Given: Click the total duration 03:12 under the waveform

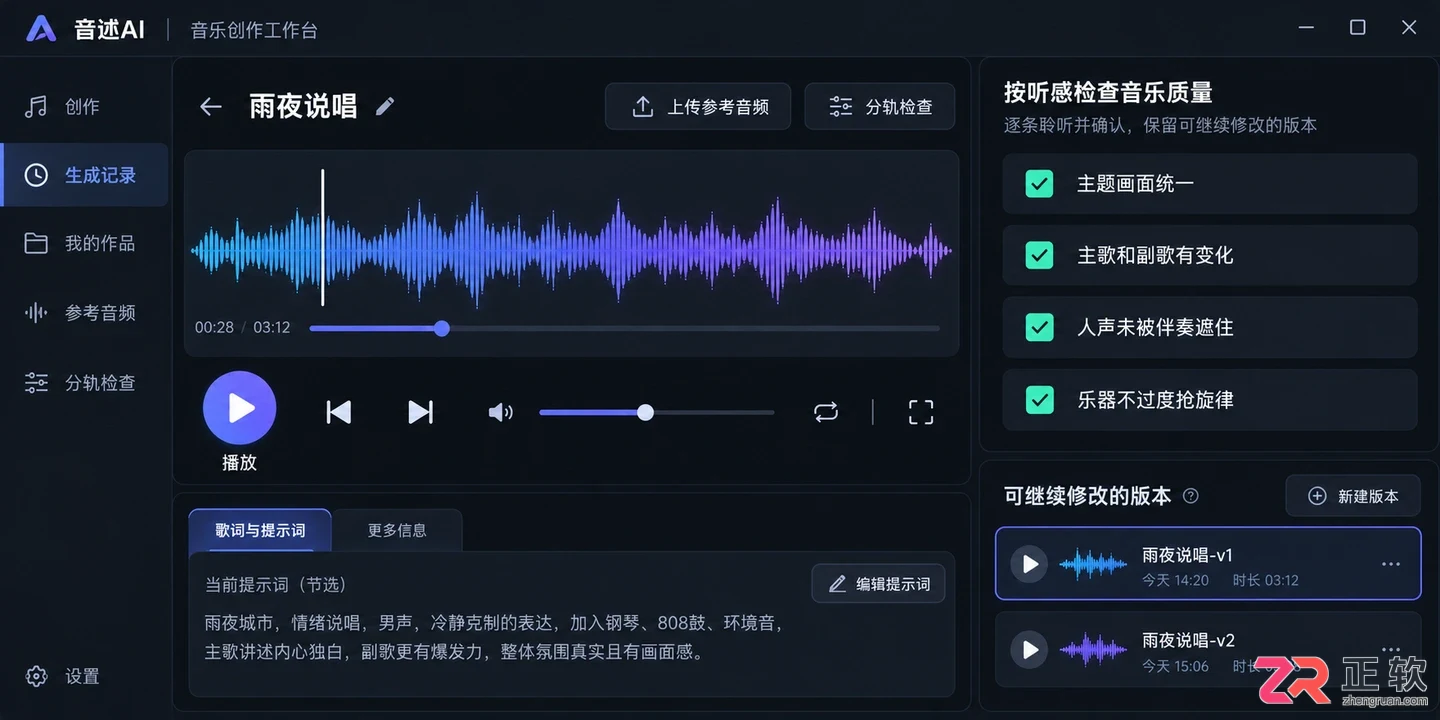Looking at the screenshot, I should 271,327.
